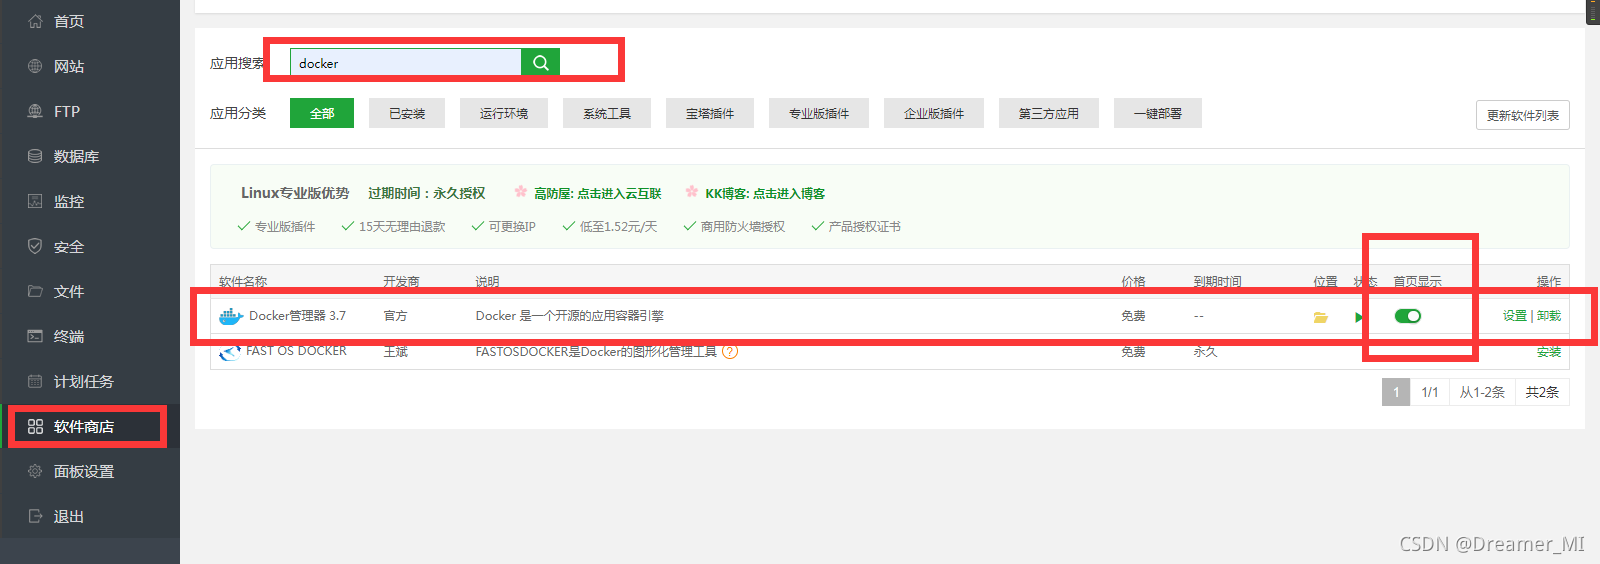Click the green search magnifier button
Screen dimensions: 1600x564
(x=540, y=62)
